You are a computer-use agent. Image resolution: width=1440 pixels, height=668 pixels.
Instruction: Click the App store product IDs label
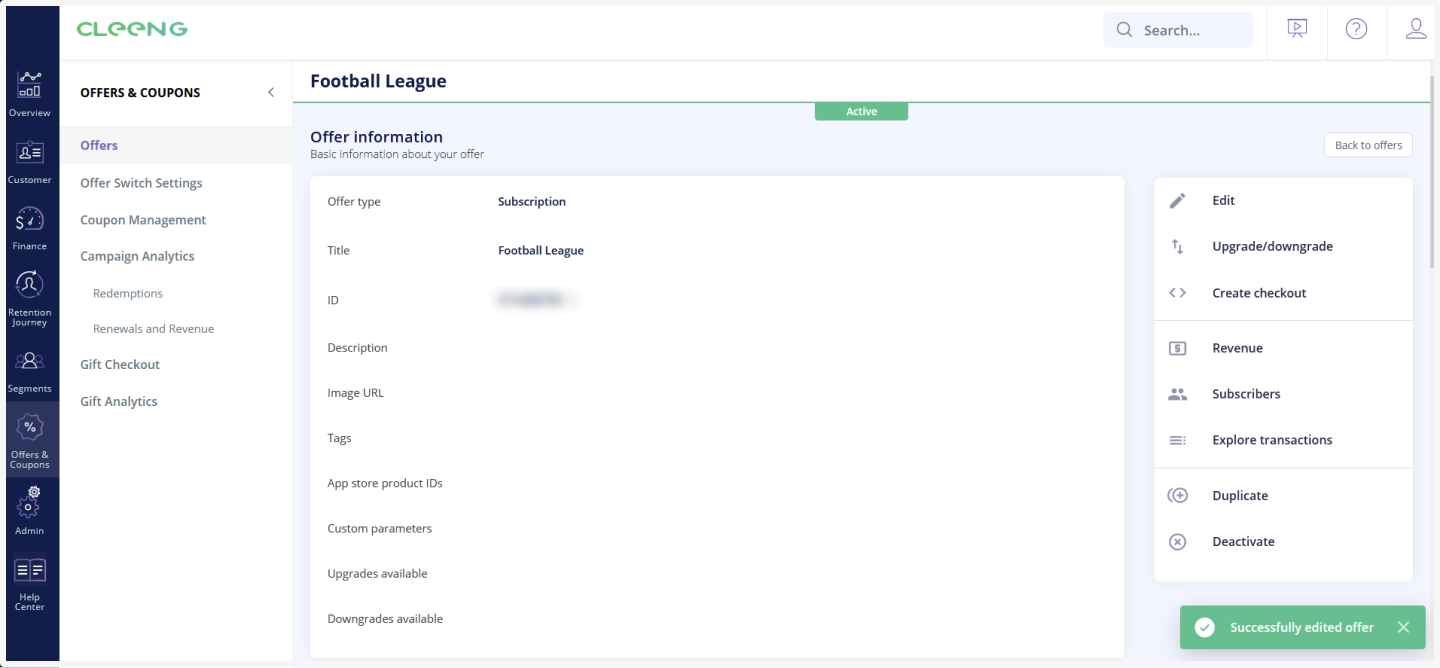click(385, 484)
